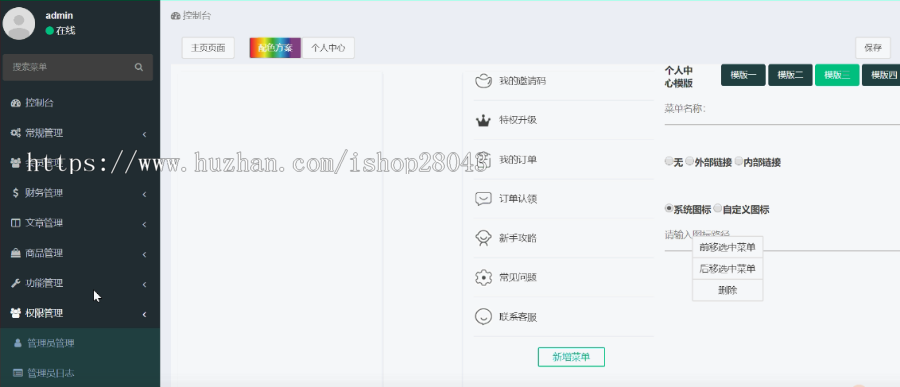Select the 内部链接 radio option
Screen dimensions: 900x387
point(739,161)
